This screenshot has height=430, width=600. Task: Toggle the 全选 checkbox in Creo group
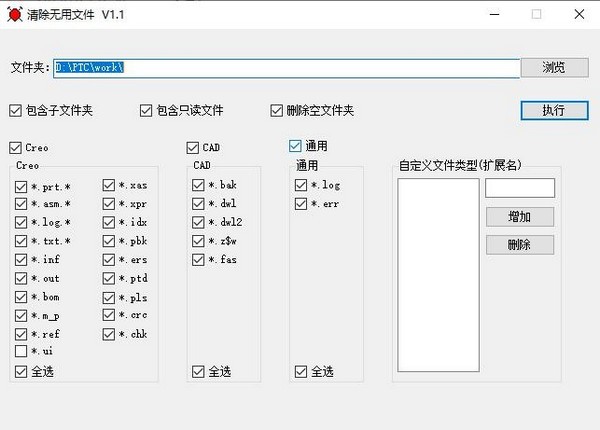click(x=21, y=371)
